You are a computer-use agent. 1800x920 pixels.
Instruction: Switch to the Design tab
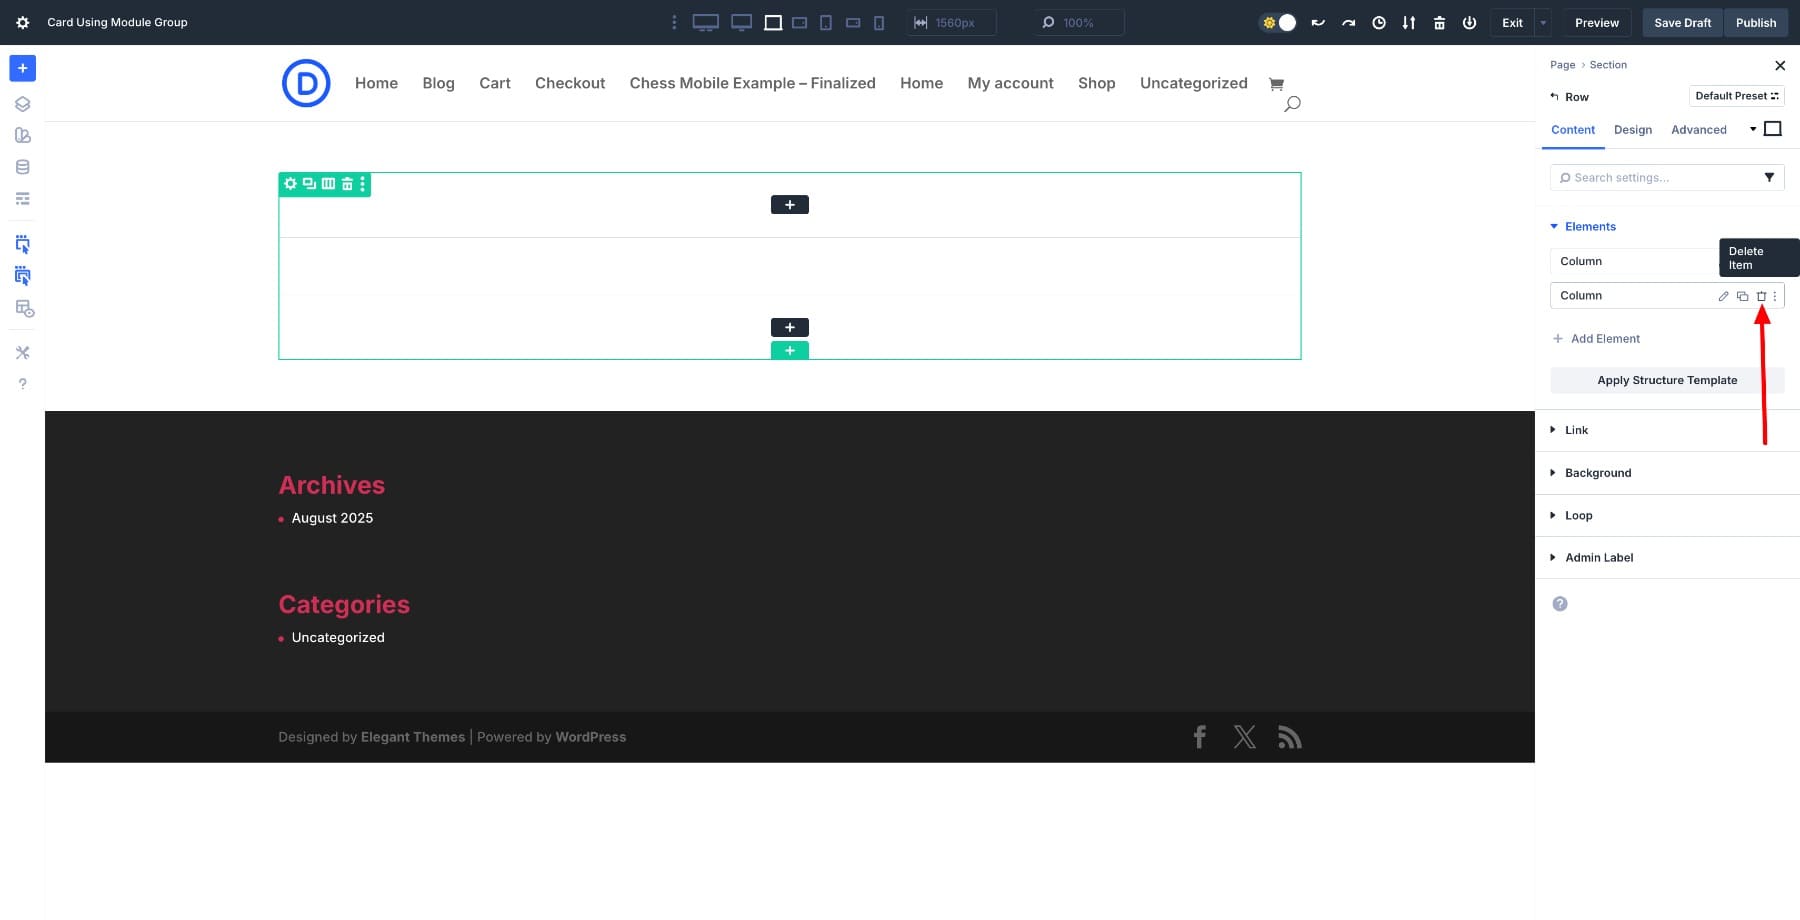(1633, 130)
